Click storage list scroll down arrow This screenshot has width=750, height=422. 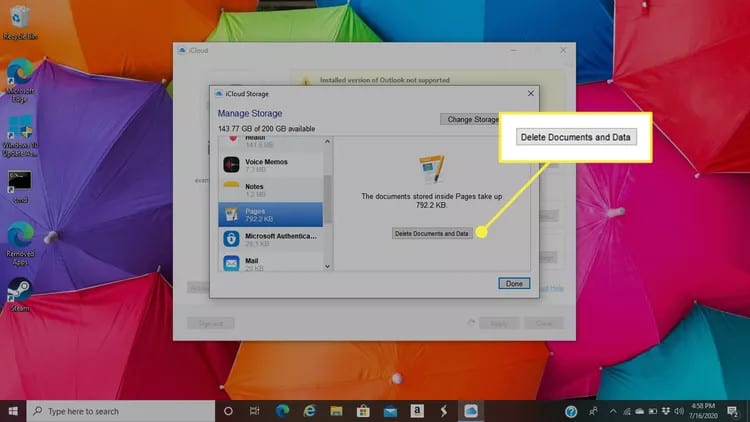coord(327,267)
